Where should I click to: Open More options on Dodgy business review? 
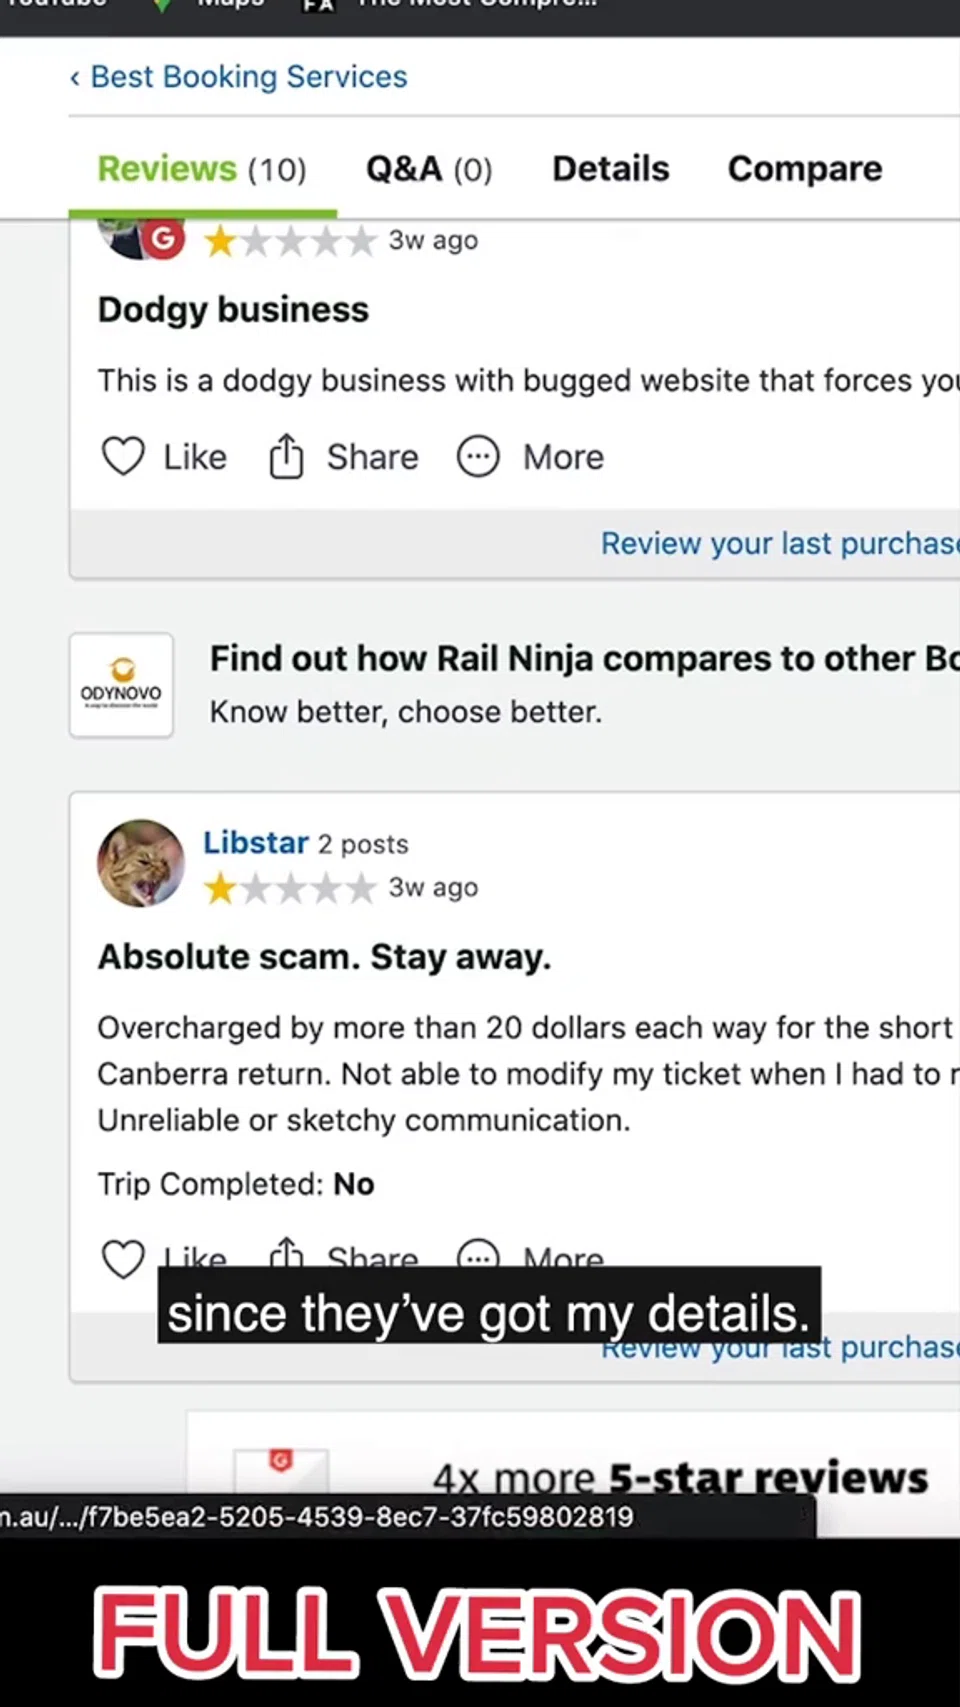[x=478, y=457]
